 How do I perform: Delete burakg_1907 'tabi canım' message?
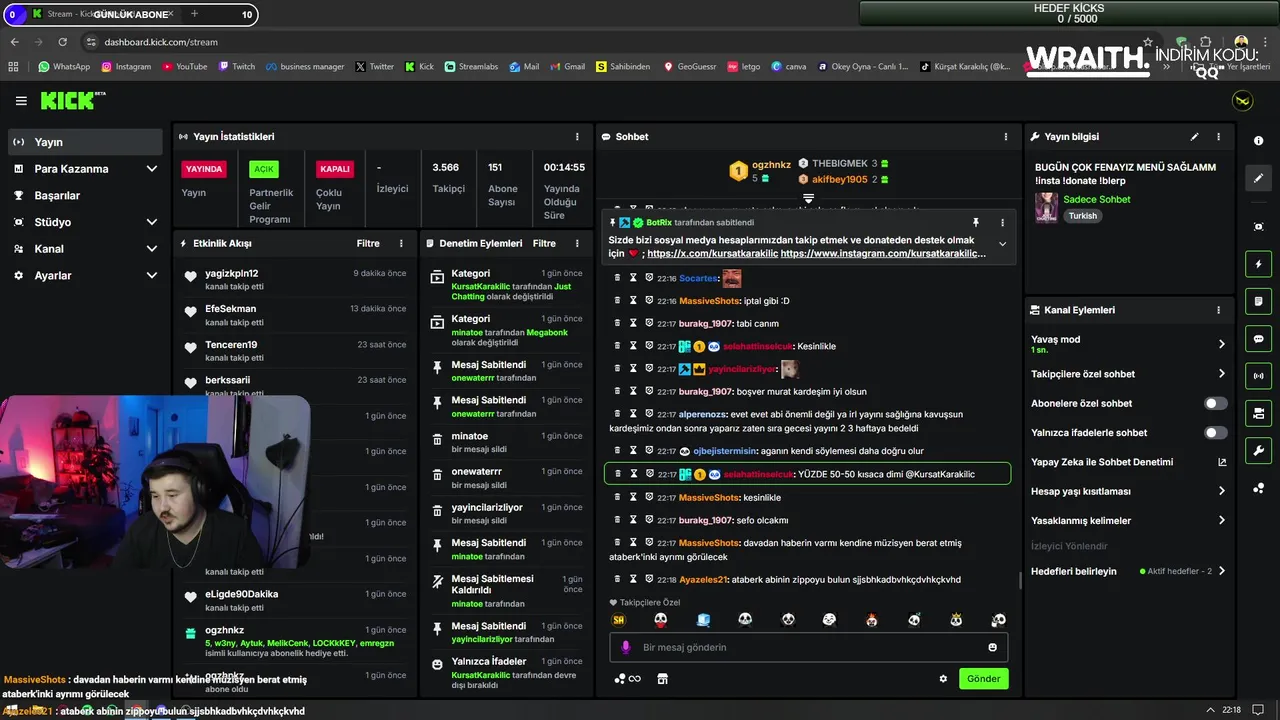pos(617,323)
